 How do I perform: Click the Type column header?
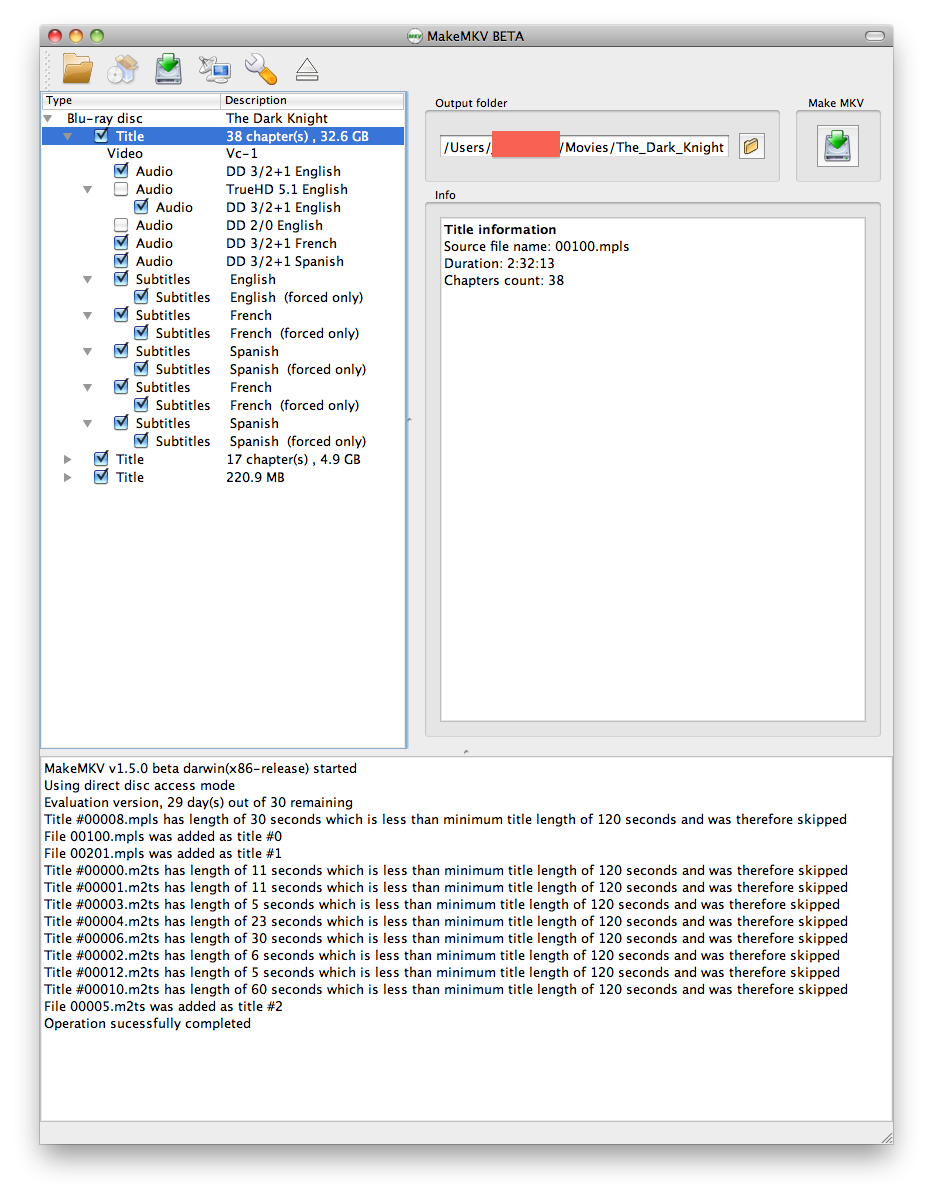131,100
